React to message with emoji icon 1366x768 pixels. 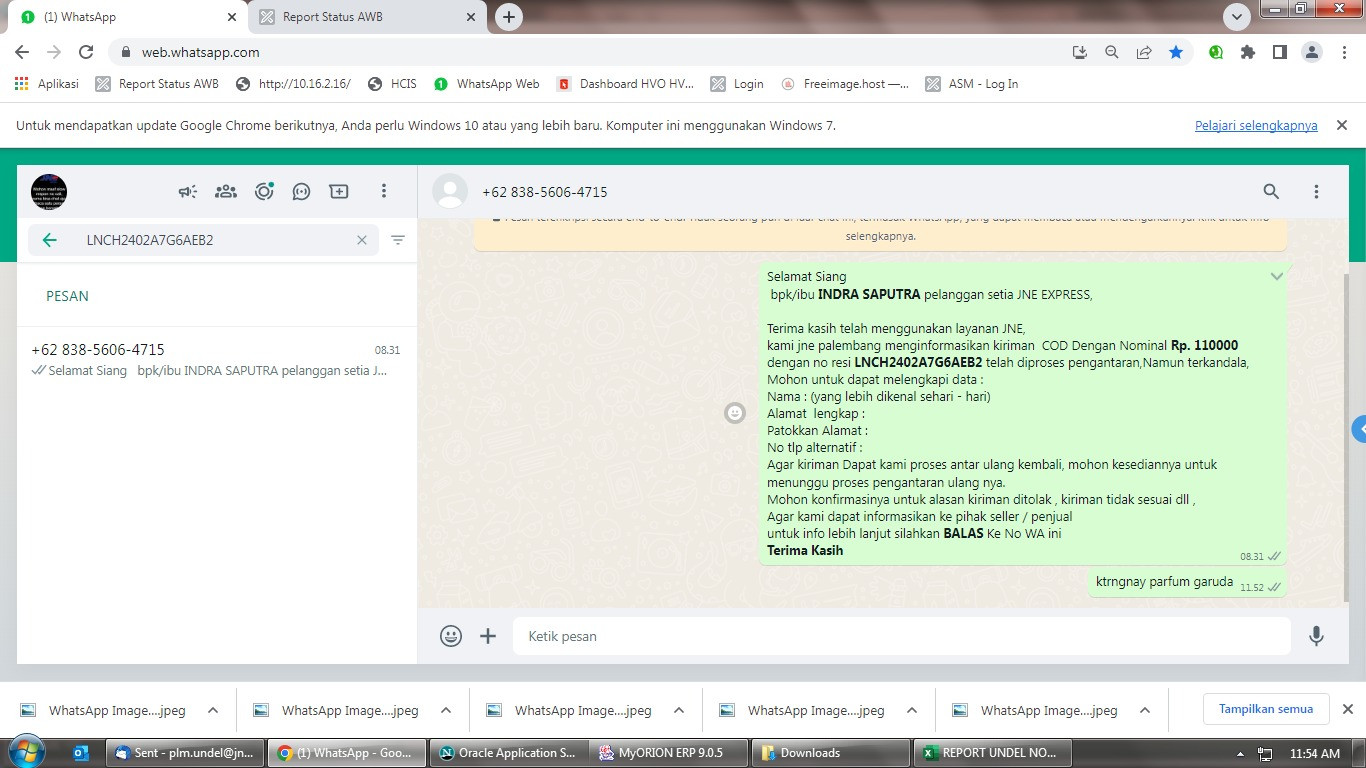pyautogui.click(x=735, y=413)
